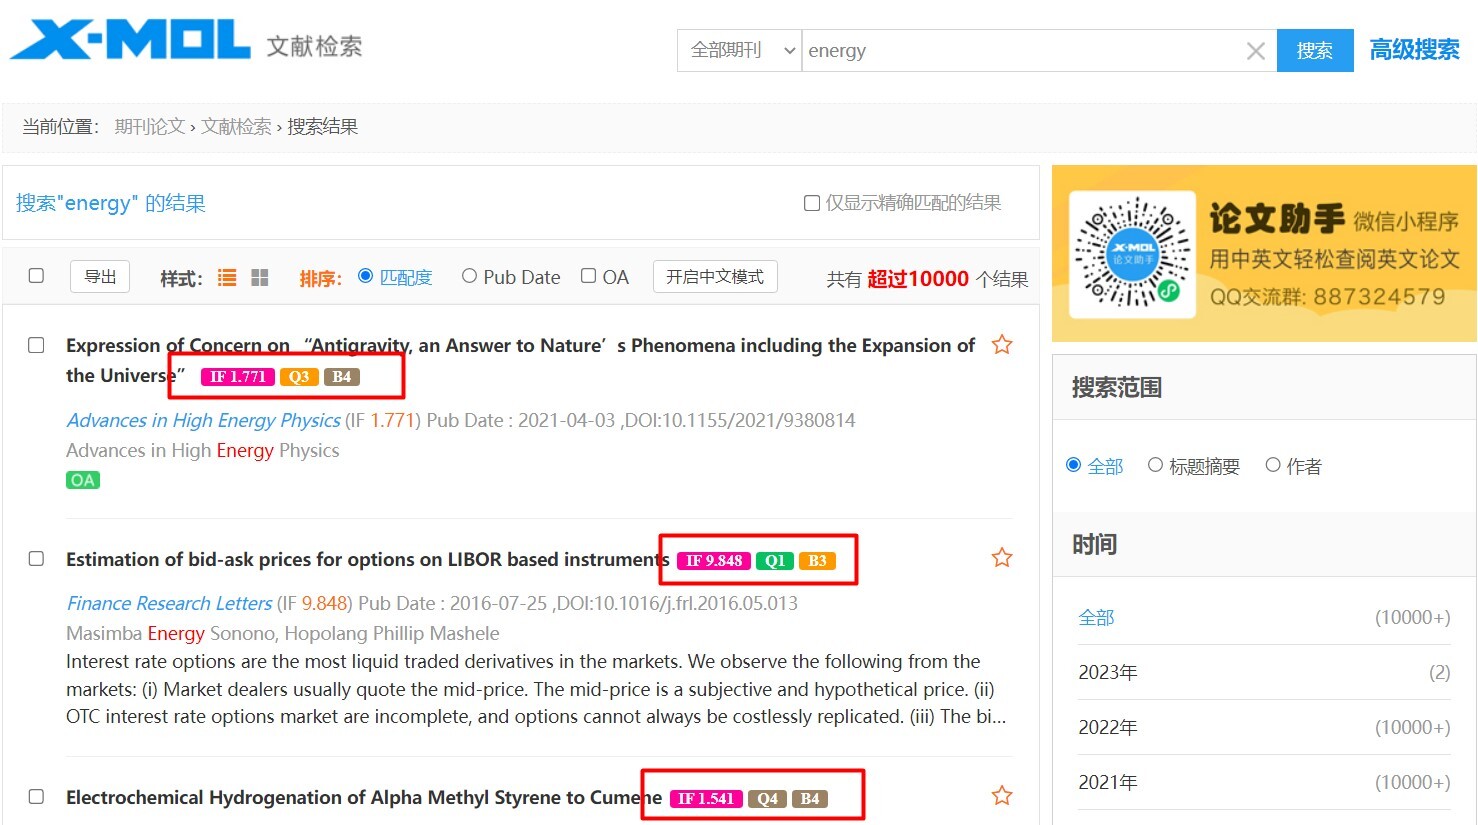Click the B4 badge on Electrochemical result

[x=810, y=799]
